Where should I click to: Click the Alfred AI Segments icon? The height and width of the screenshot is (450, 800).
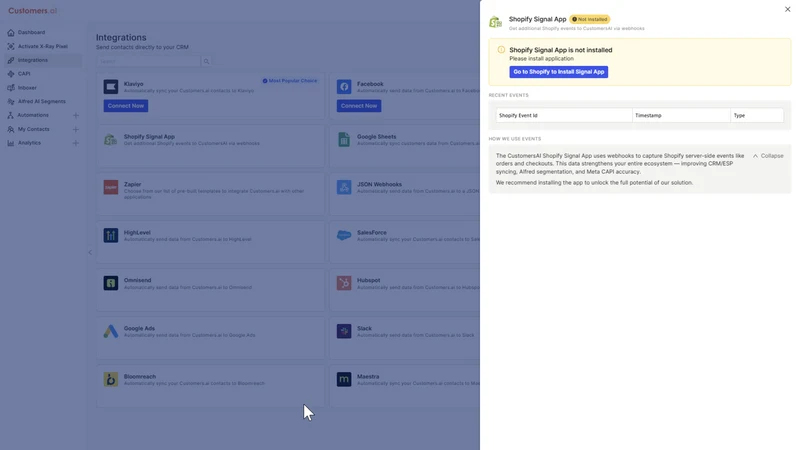pyautogui.click(x=11, y=102)
